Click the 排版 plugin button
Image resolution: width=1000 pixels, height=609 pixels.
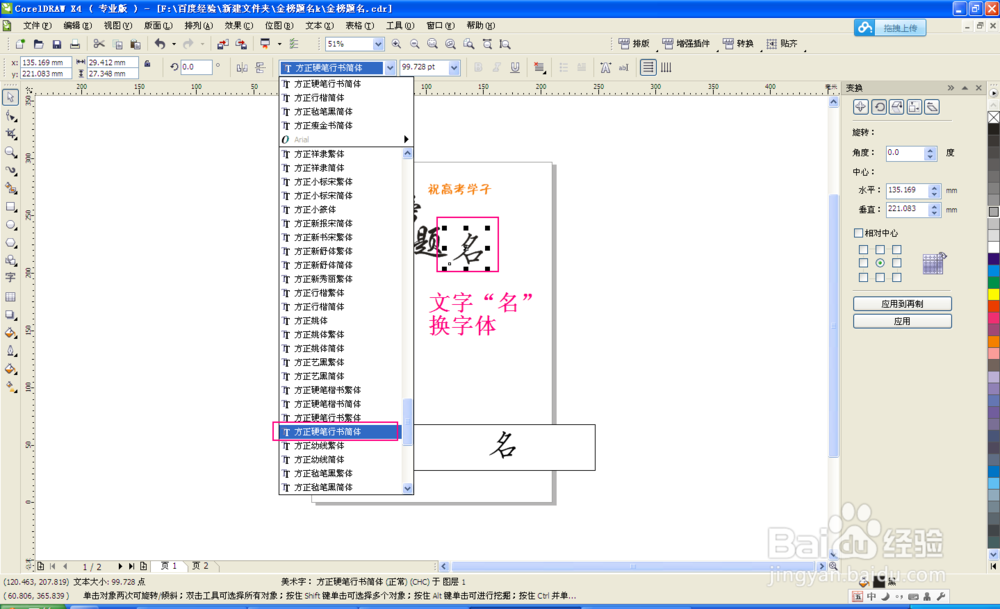click(634, 43)
